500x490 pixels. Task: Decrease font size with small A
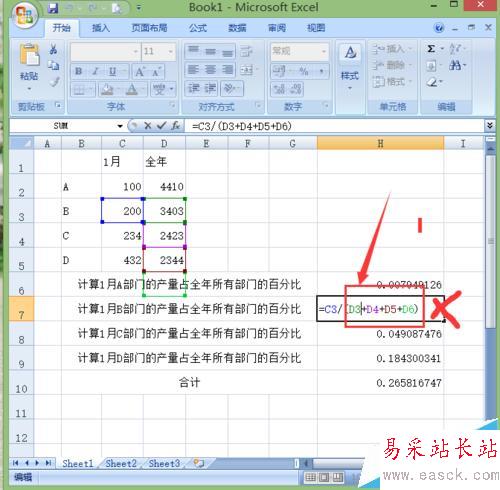(156, 71)
